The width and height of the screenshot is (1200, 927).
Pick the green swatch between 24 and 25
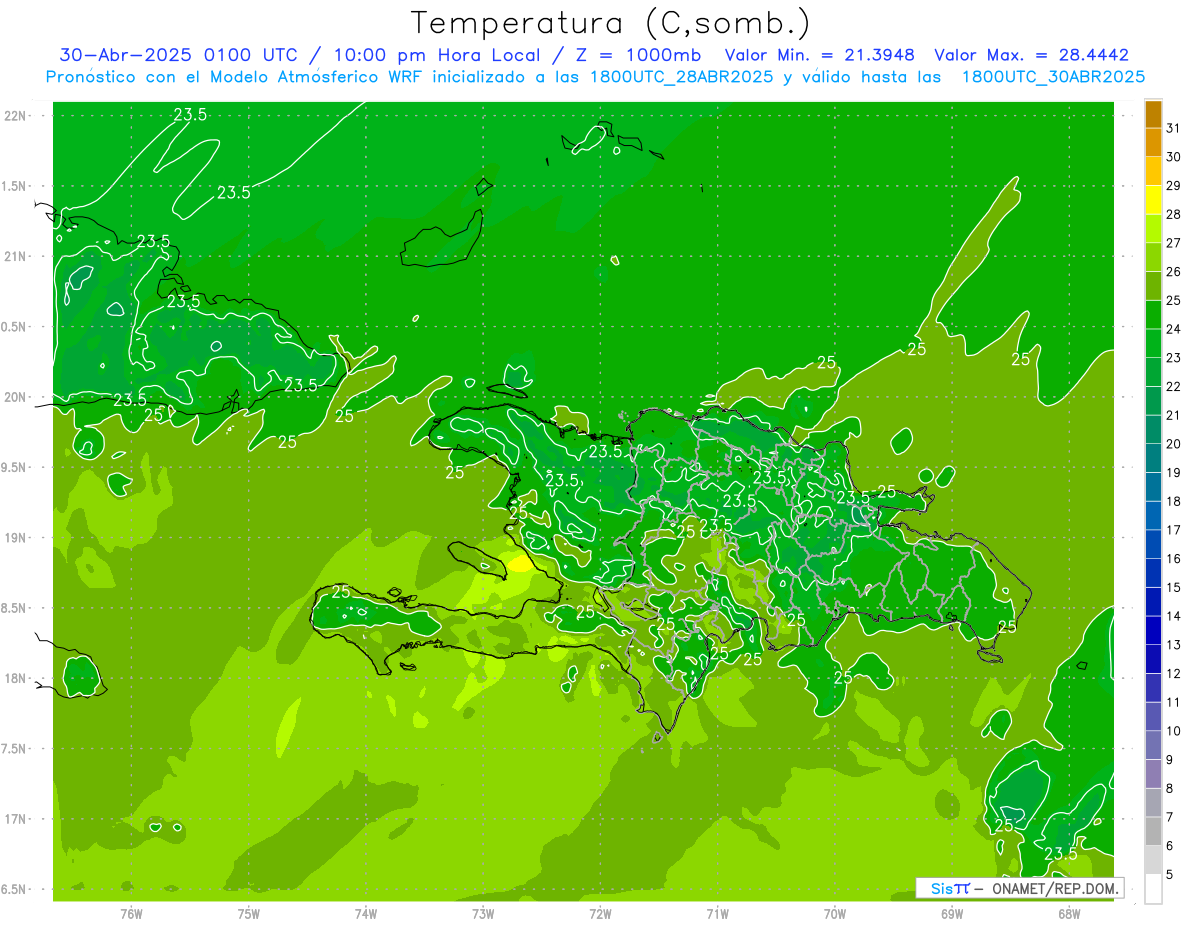click(x=1153, y=315)
